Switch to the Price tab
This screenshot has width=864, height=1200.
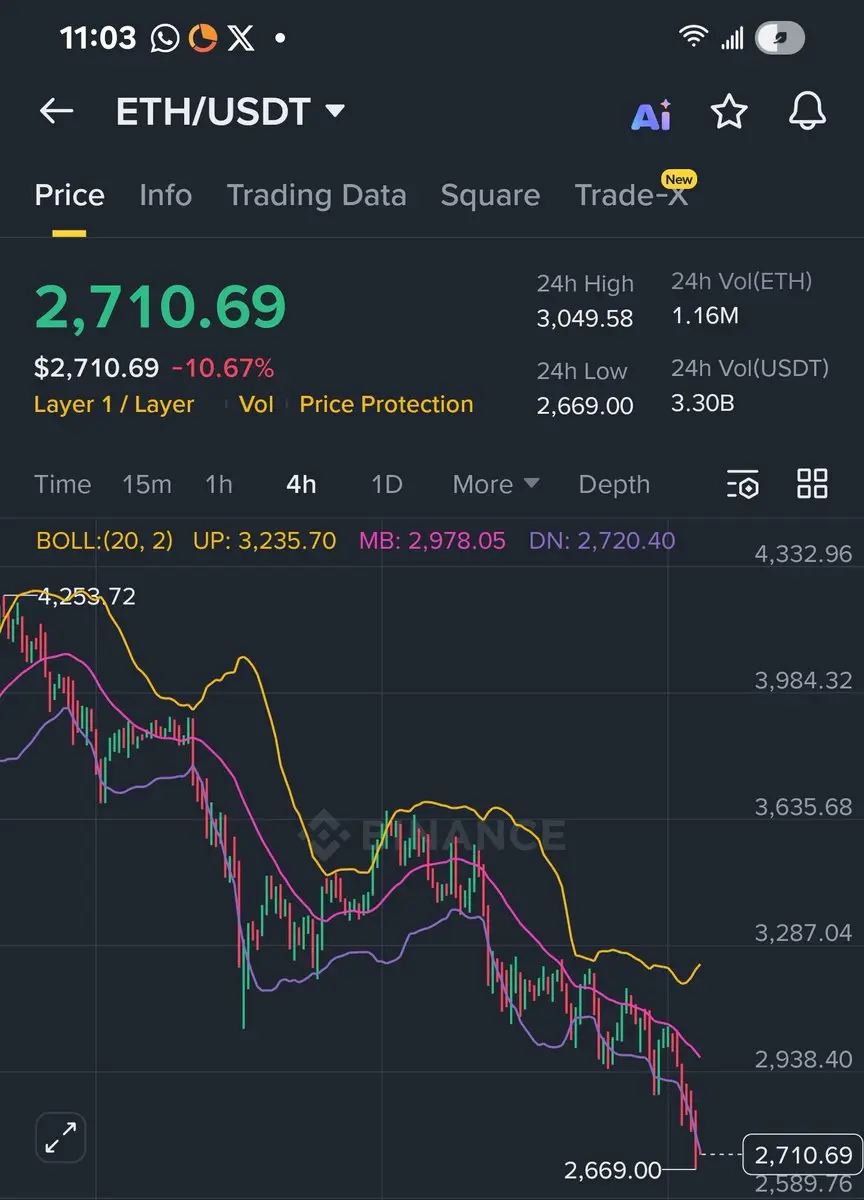pos(69,195)
